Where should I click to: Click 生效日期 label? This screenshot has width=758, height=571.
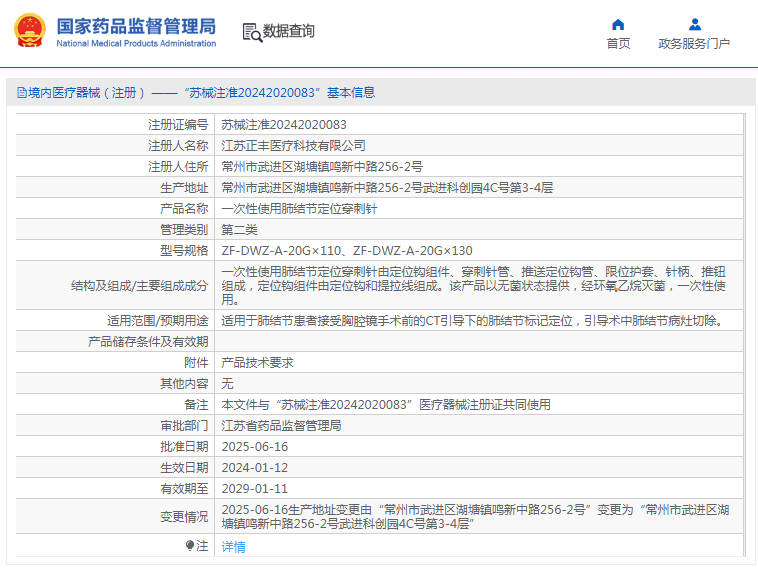pyautogui.click(x=184, y=468)
